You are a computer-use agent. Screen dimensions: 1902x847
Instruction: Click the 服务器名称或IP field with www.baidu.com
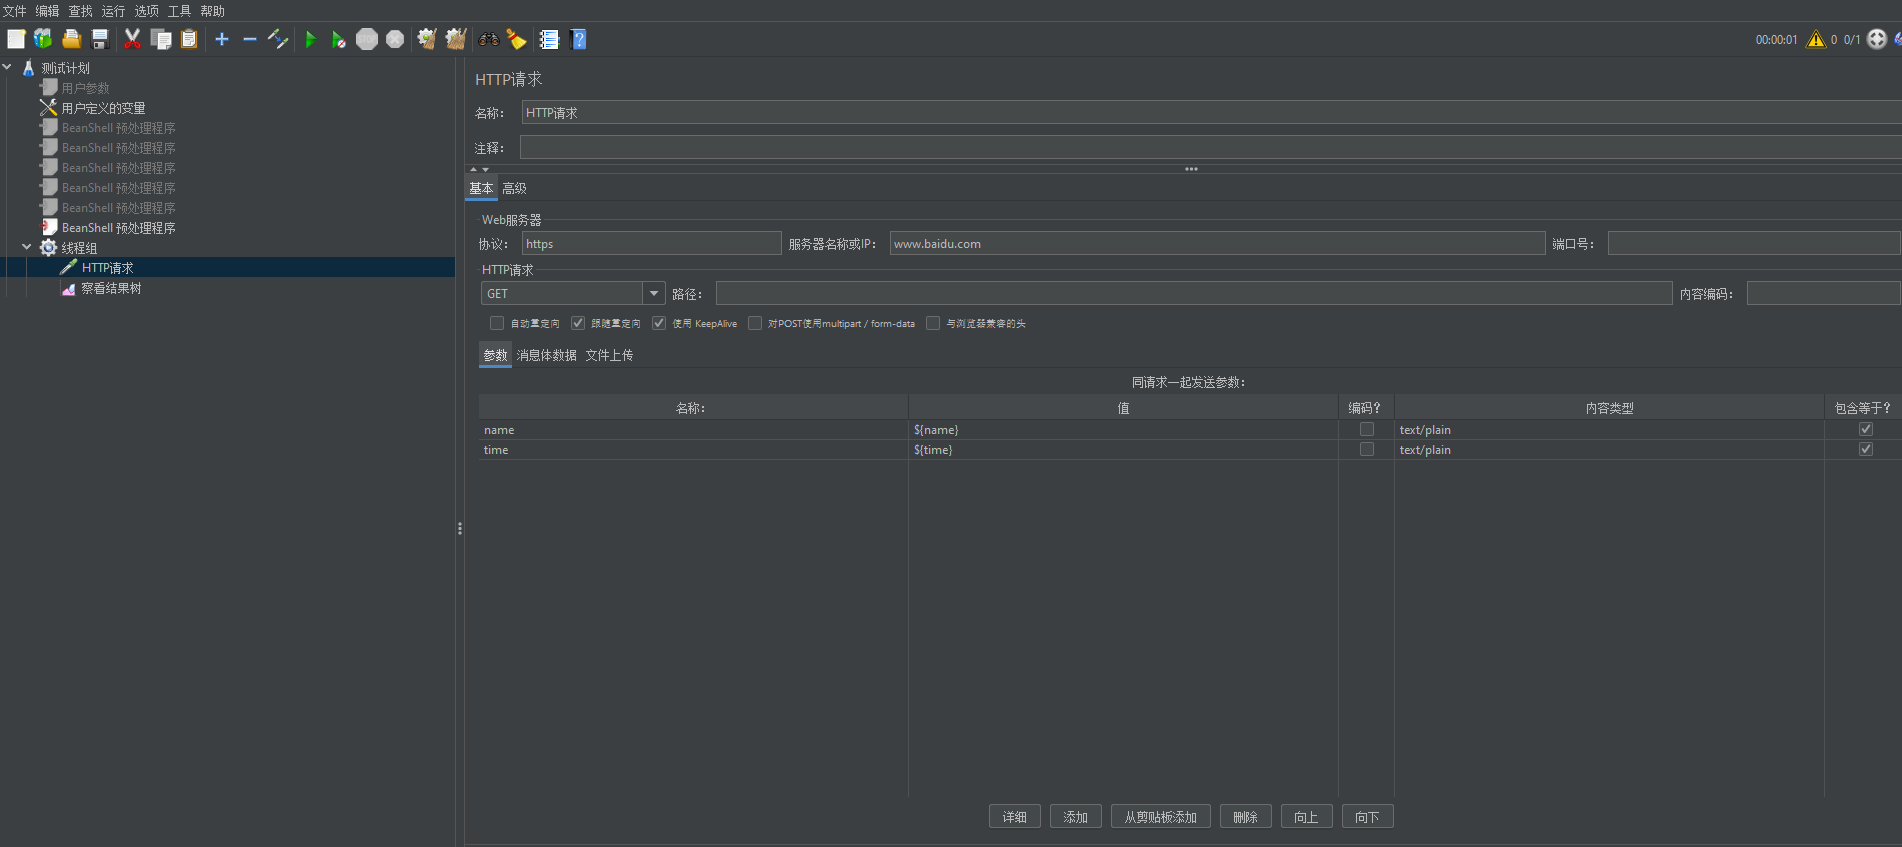click(1217, 243)
